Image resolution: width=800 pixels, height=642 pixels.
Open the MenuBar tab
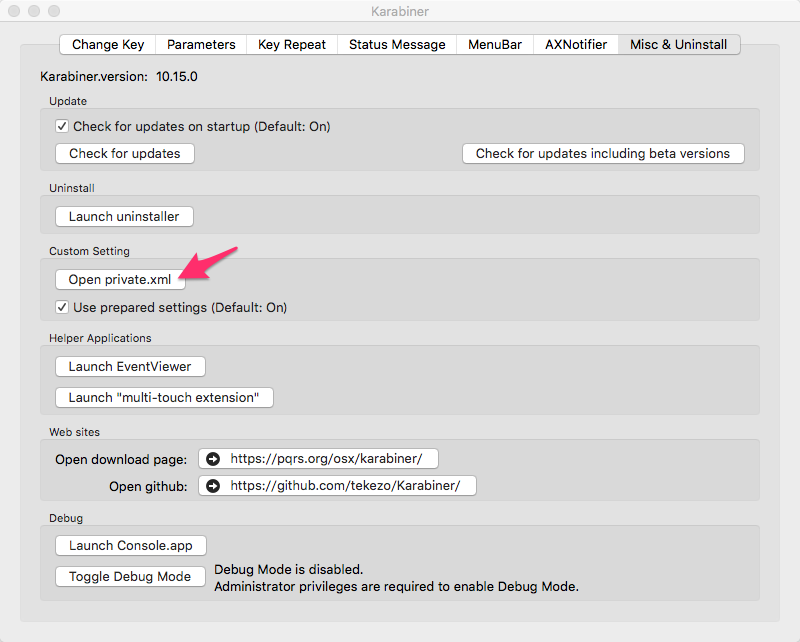point(495,44)
